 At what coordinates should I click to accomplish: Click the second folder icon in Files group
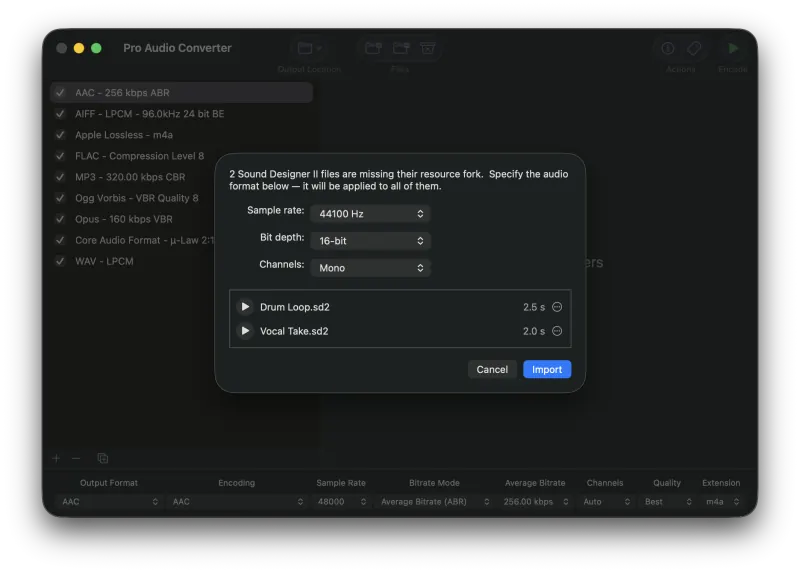coord(401,48)
